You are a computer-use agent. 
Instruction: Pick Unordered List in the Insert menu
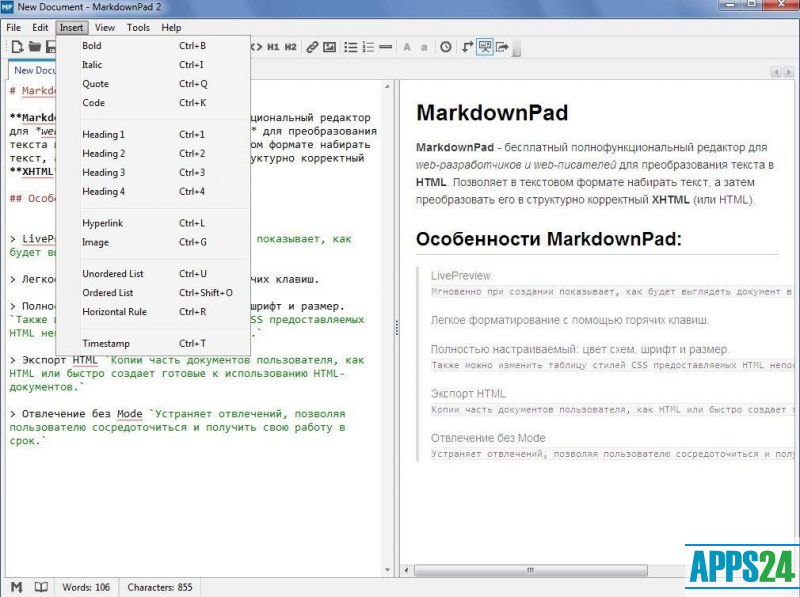153,273
